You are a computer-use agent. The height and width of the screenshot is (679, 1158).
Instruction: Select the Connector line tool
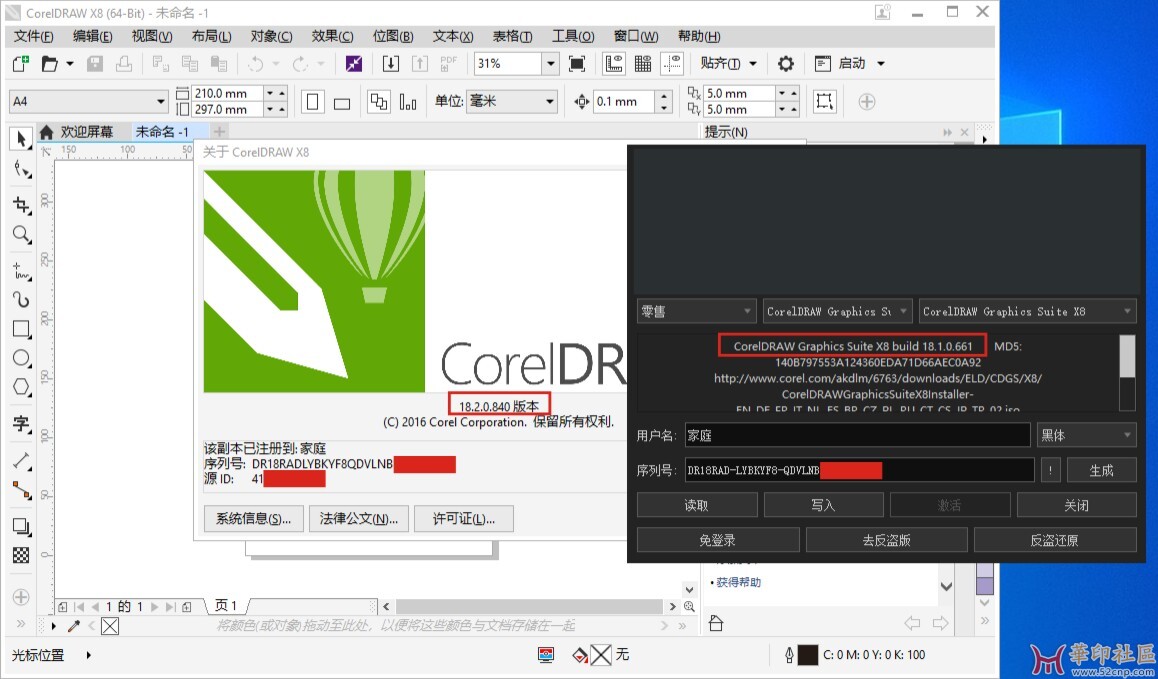coord(21,491)
